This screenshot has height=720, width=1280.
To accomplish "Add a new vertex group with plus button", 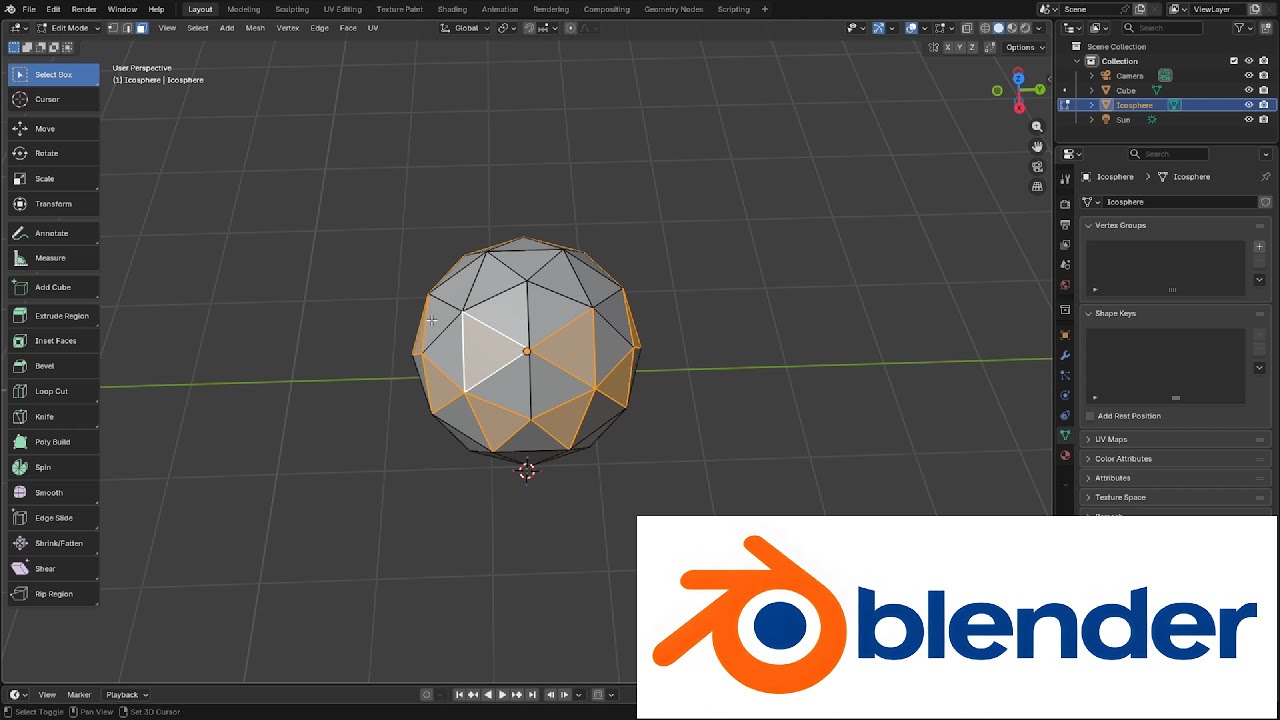I will coord(1259,246).
